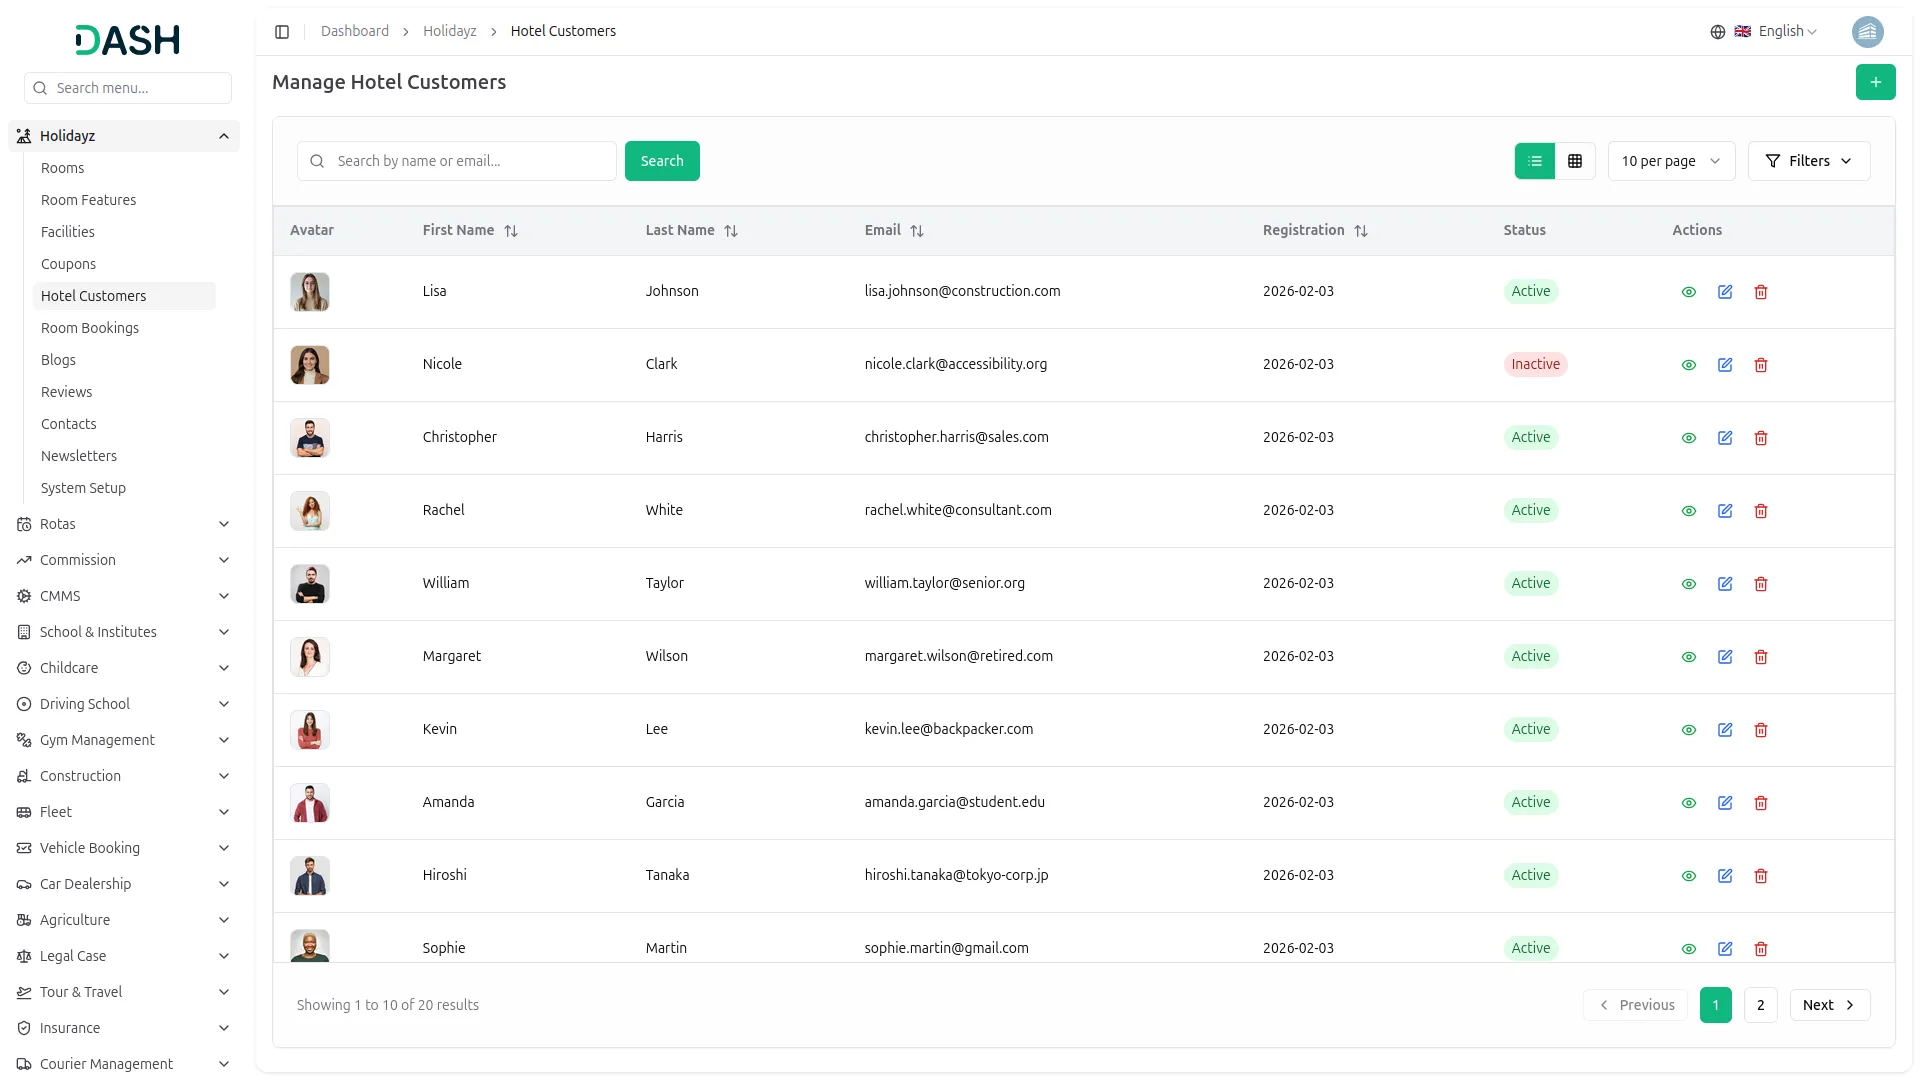Open the 10 per page dropdown
1920x1080 pixels.
coord(1671,161)
